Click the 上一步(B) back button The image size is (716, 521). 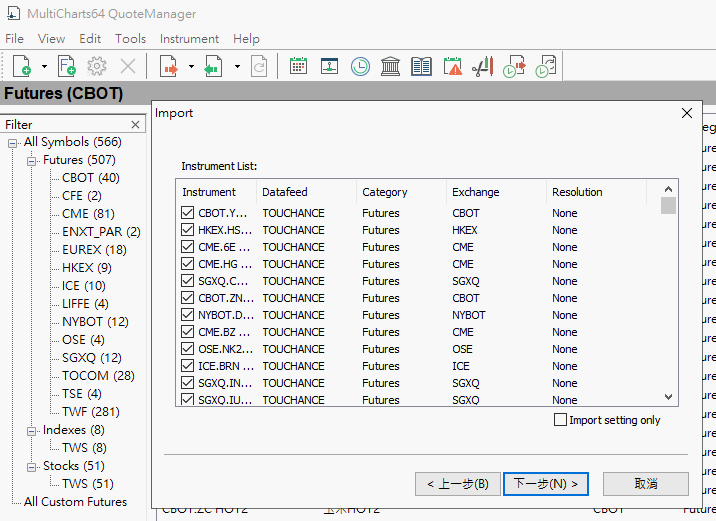click(x=458, y=484)
